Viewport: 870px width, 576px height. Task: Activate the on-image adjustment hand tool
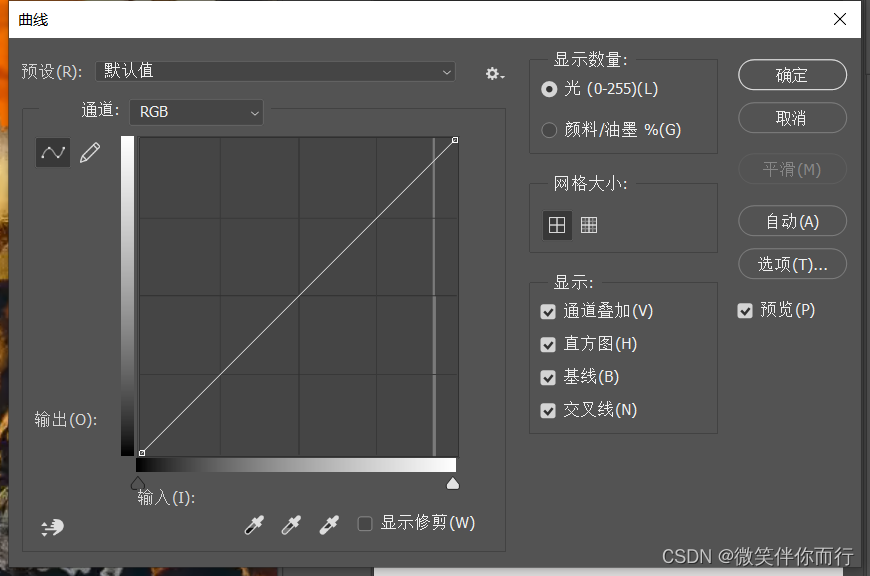pyautogui.click(x=53, y=527)
